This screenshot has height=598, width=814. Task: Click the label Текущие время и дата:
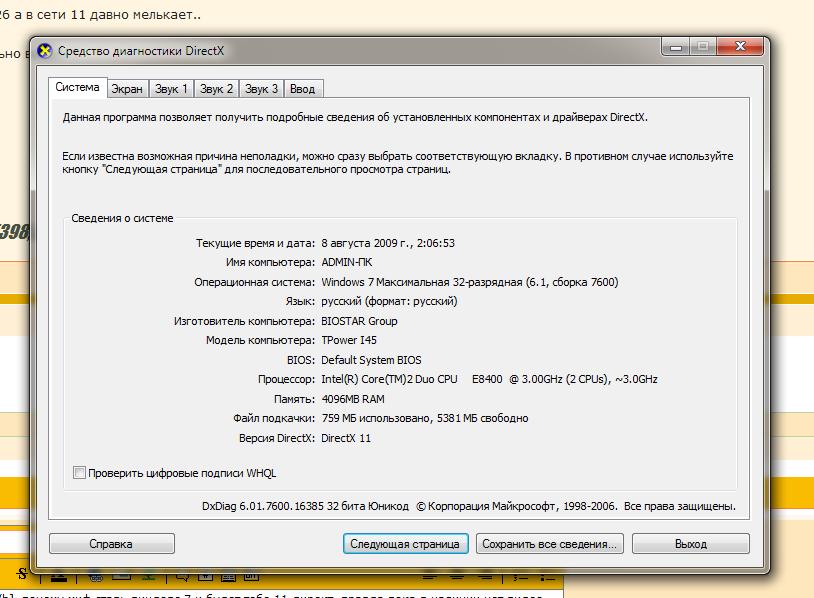click(255, 243)
